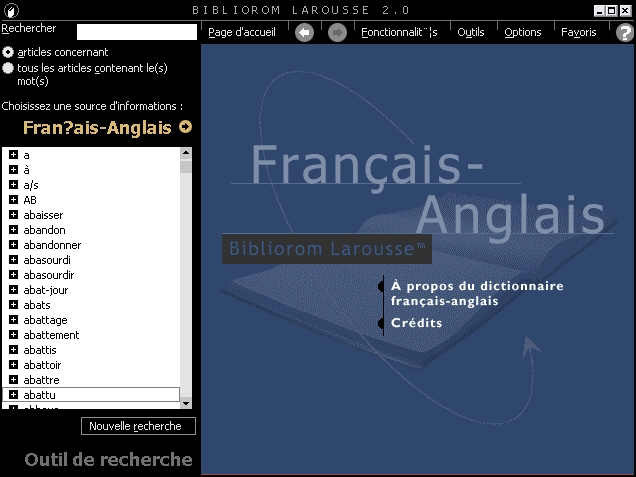Click the Français-Anglais source title
This screenshot has width=636, height=477.
point(97,128)
